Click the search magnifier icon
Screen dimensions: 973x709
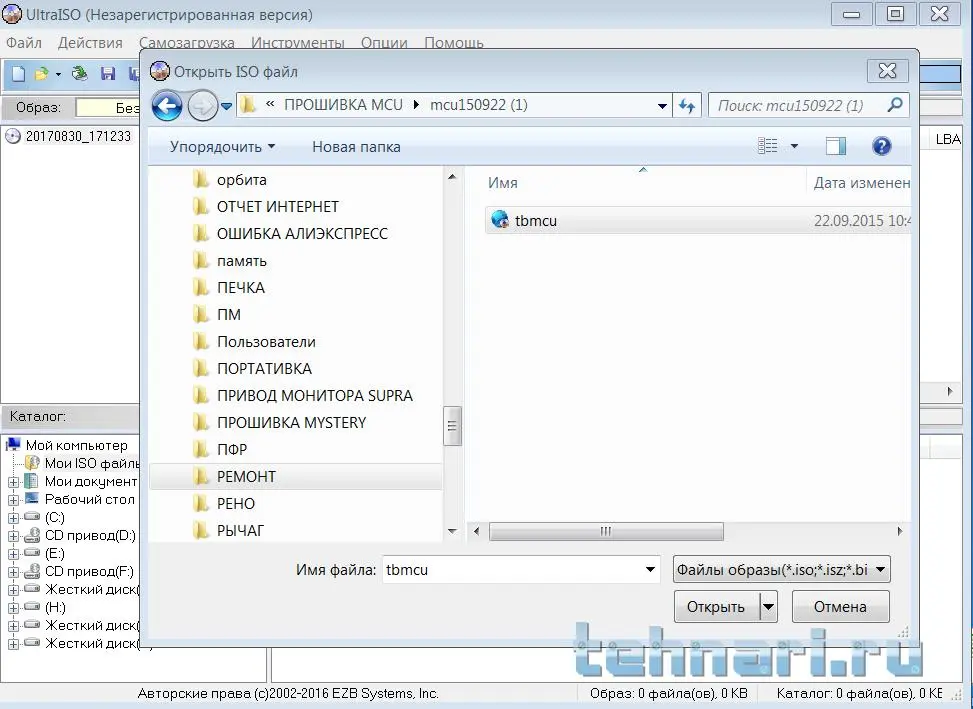pos(895,105)
